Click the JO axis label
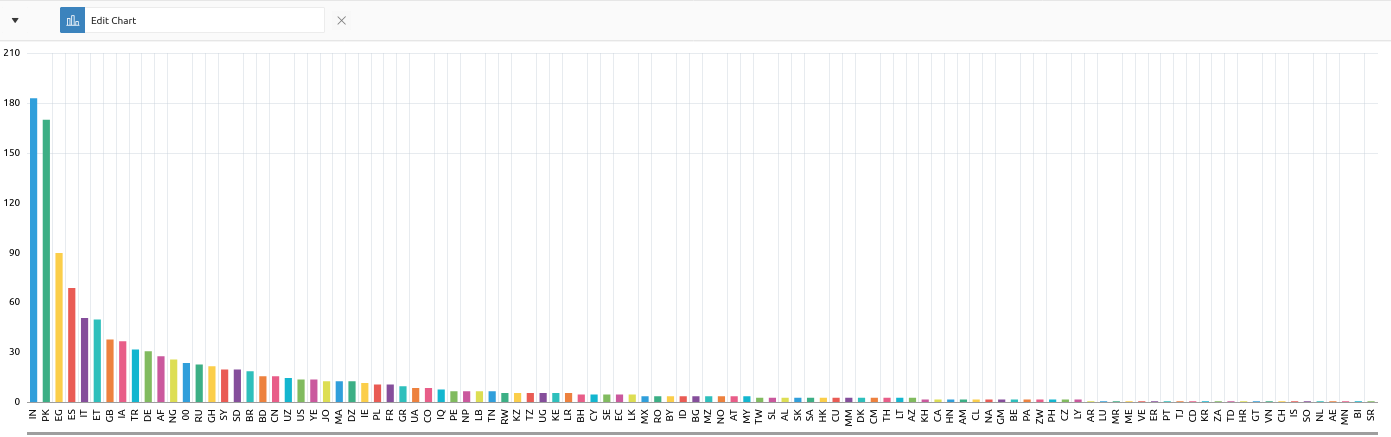This screenshot has height=437, width=1391. [x=326, y=413]
